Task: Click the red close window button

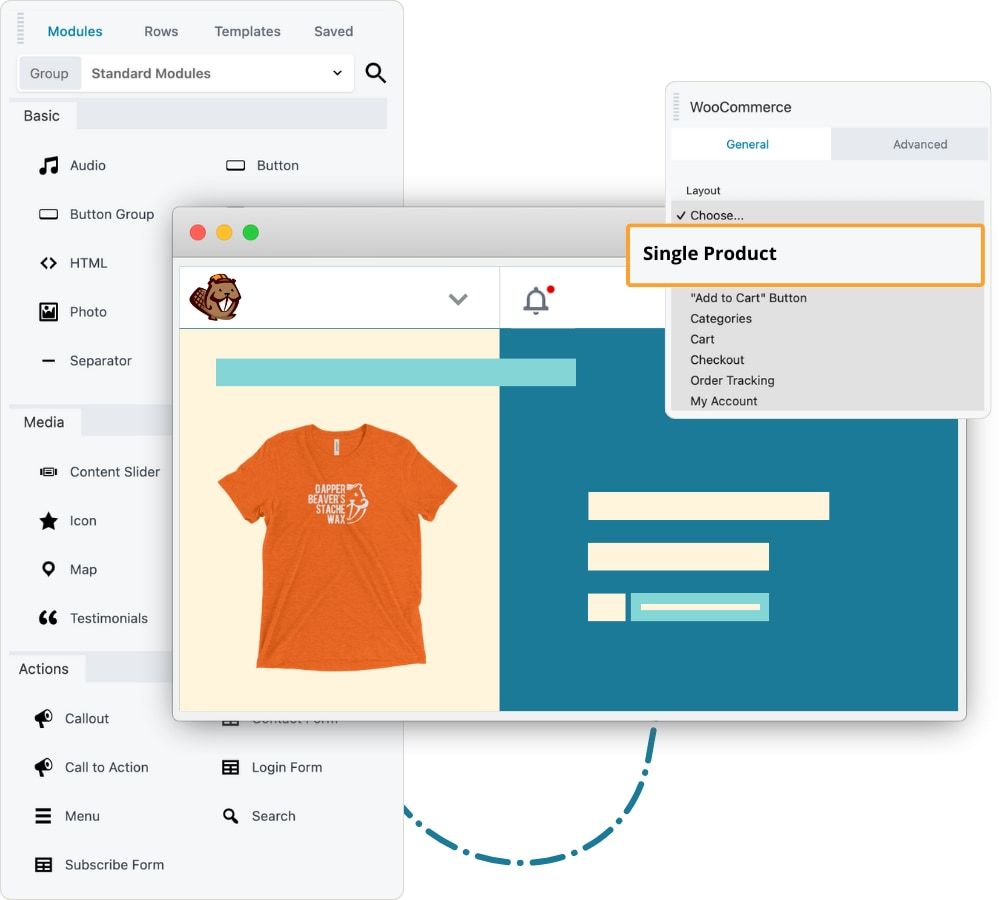Action: tap(198, 232)
